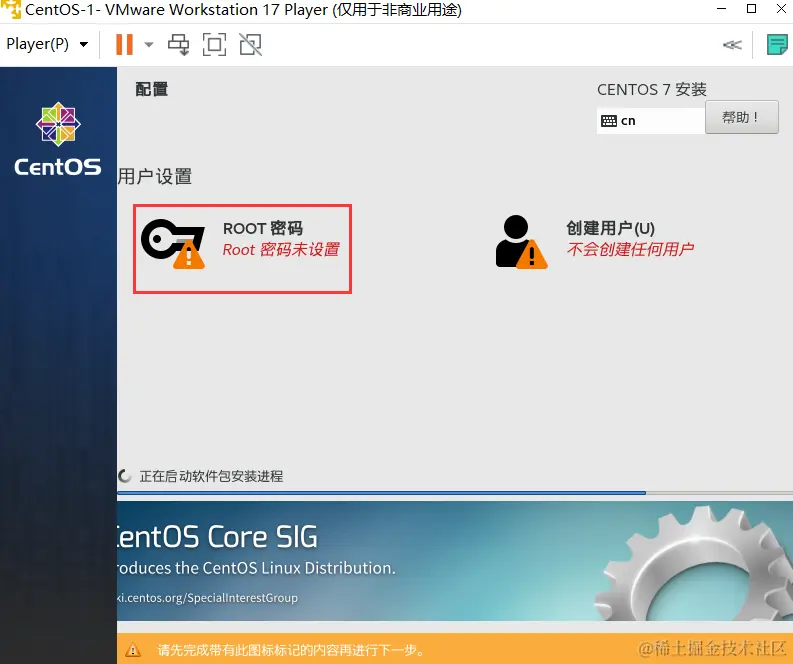Click the '不会创建任何用户' status text
The image size is (793, 664).
[x=630, y=249]
